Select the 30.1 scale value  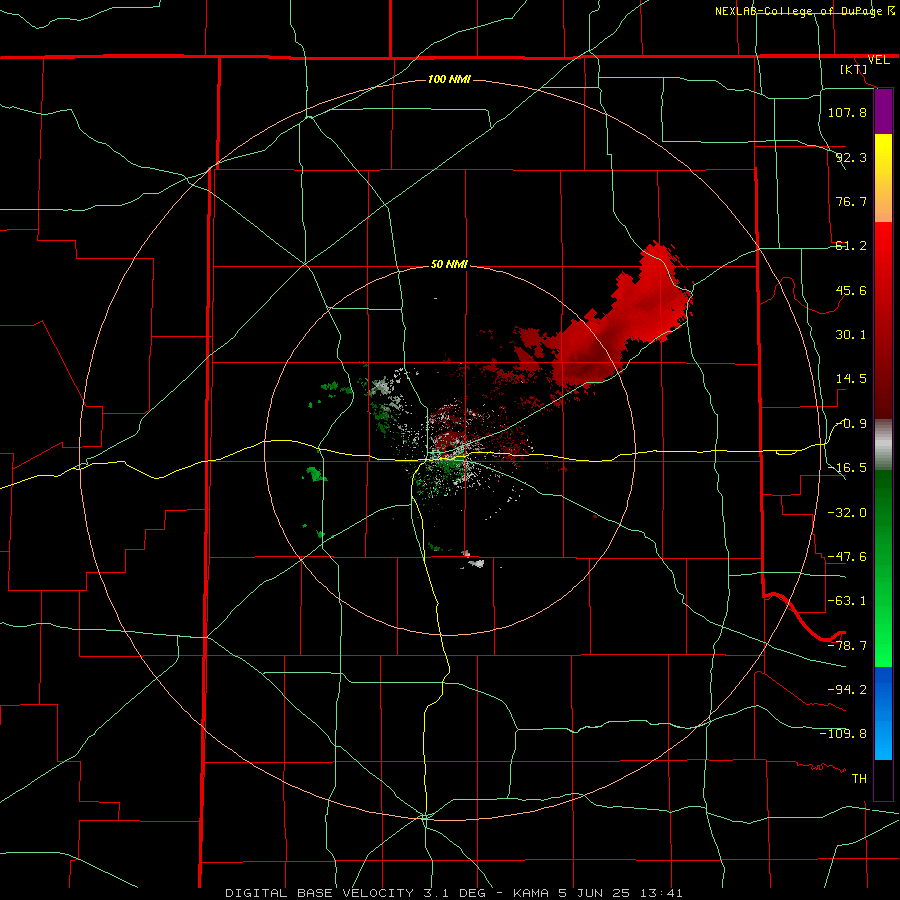[851, 335]
